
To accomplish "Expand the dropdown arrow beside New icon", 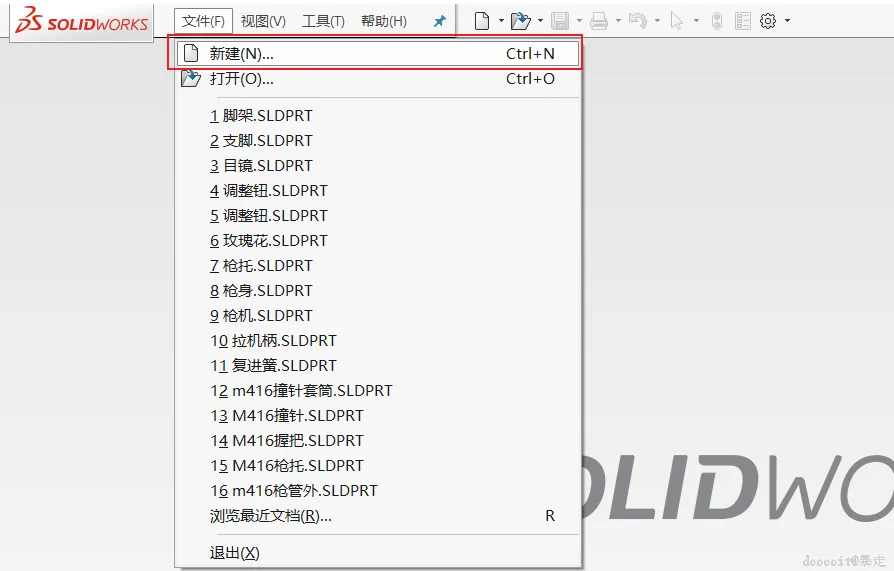I will (501, 21).
